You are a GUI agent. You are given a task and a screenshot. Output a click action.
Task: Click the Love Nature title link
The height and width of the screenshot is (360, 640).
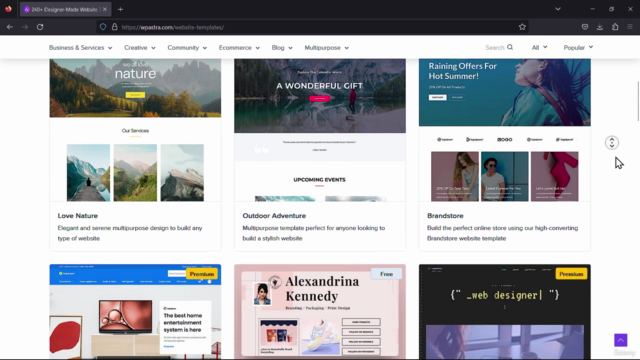[x=78, y=216]
